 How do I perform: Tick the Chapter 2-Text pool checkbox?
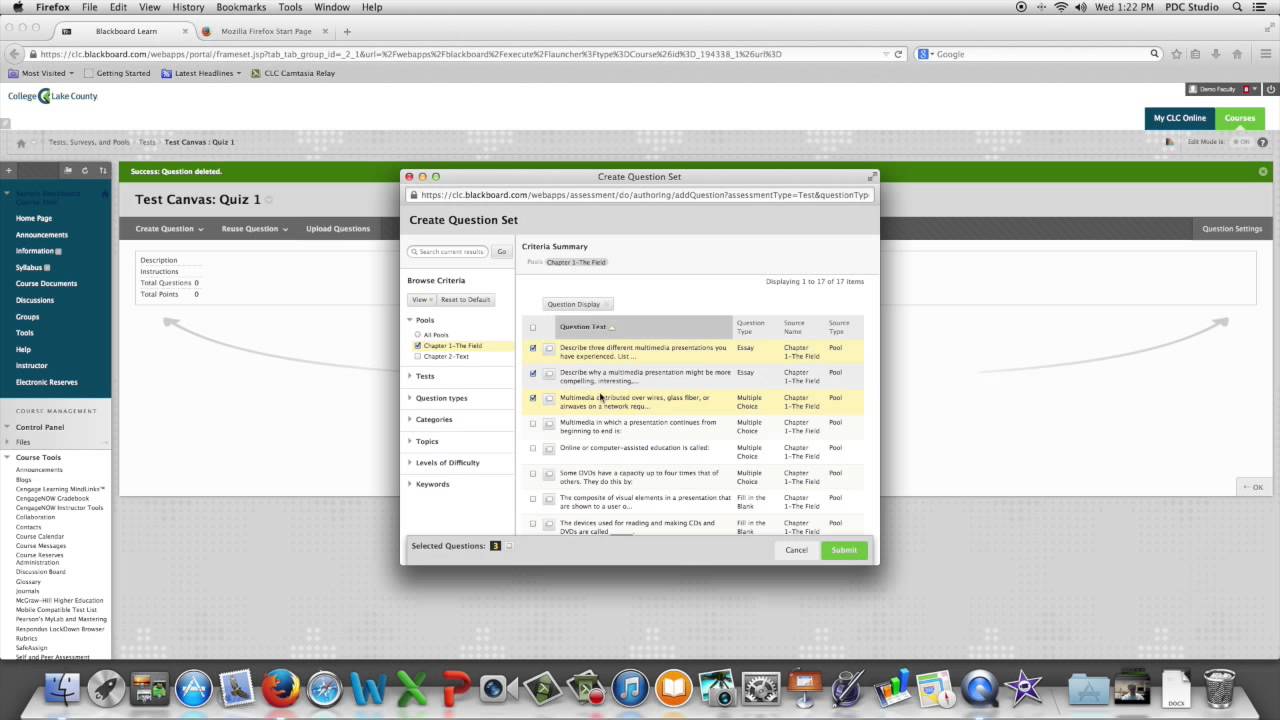[418, 356]
